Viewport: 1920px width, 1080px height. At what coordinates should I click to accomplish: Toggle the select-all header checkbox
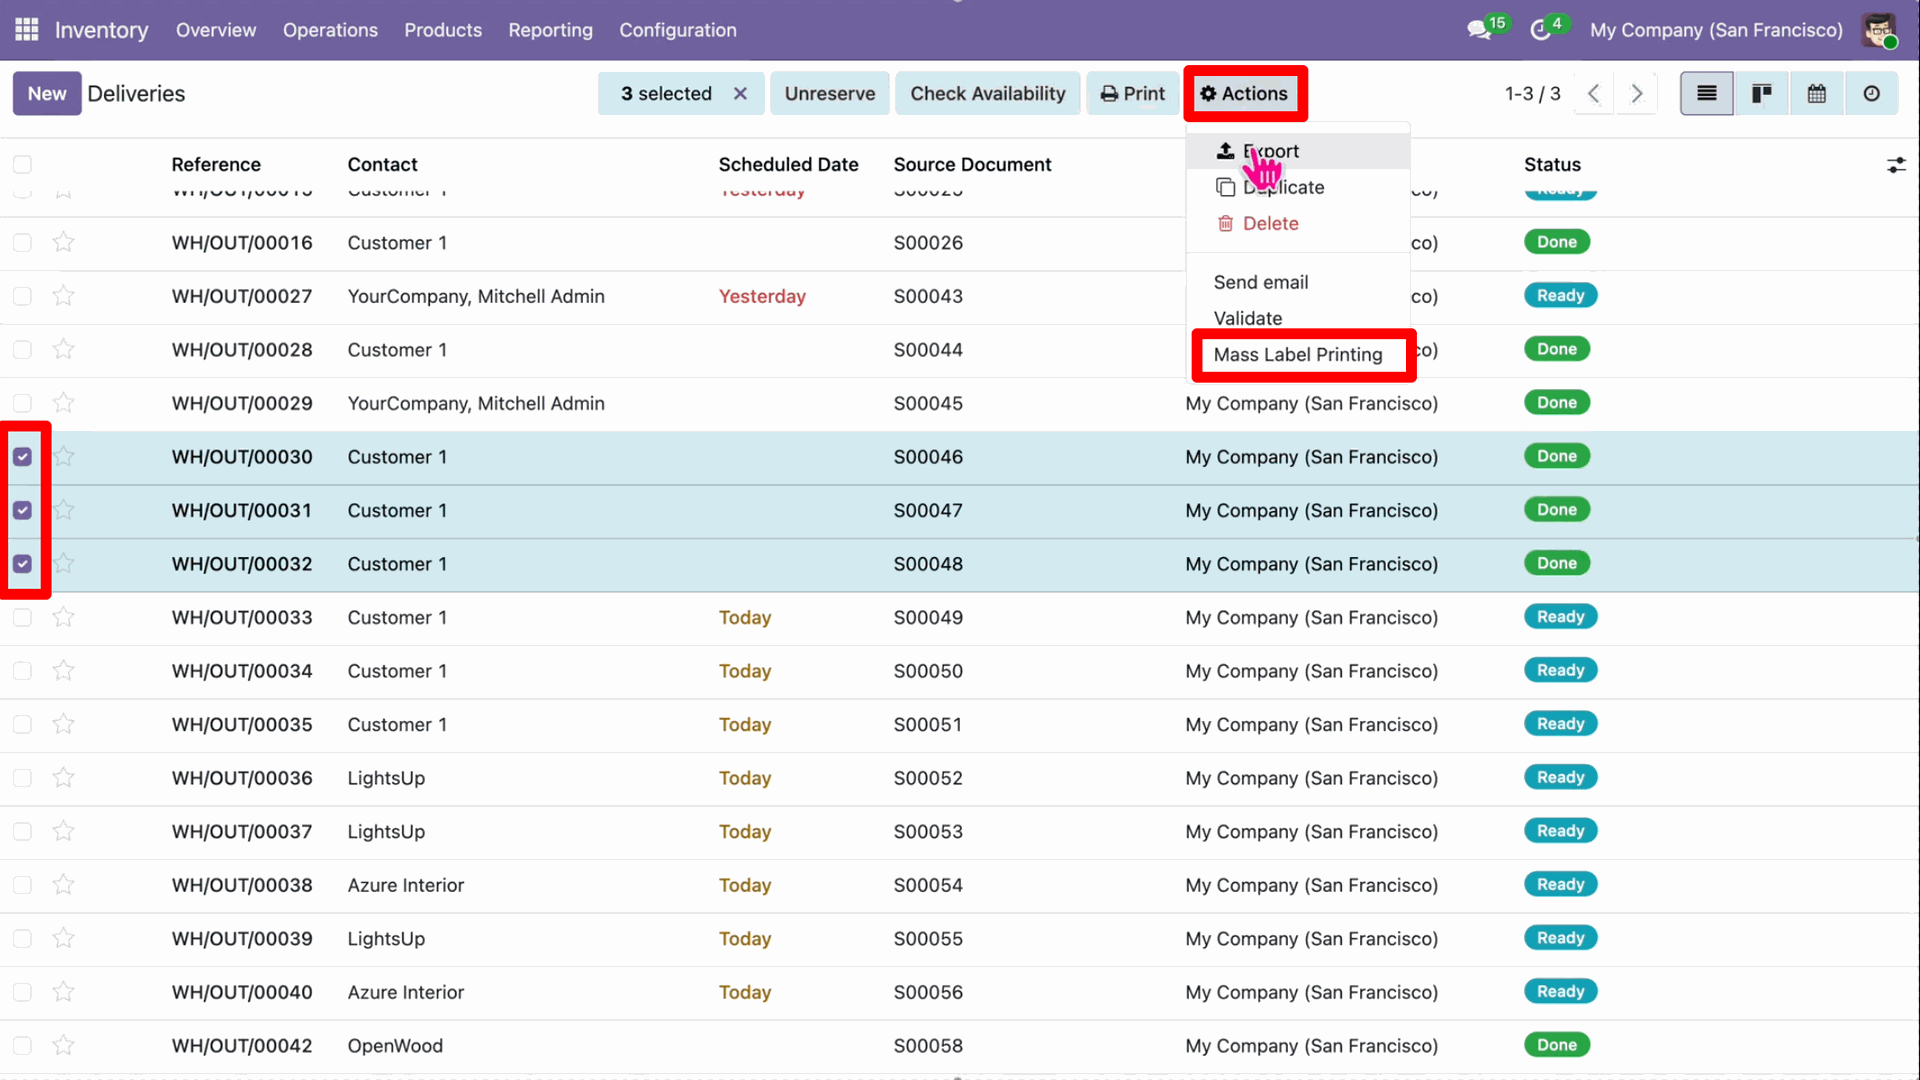(22, 165)
